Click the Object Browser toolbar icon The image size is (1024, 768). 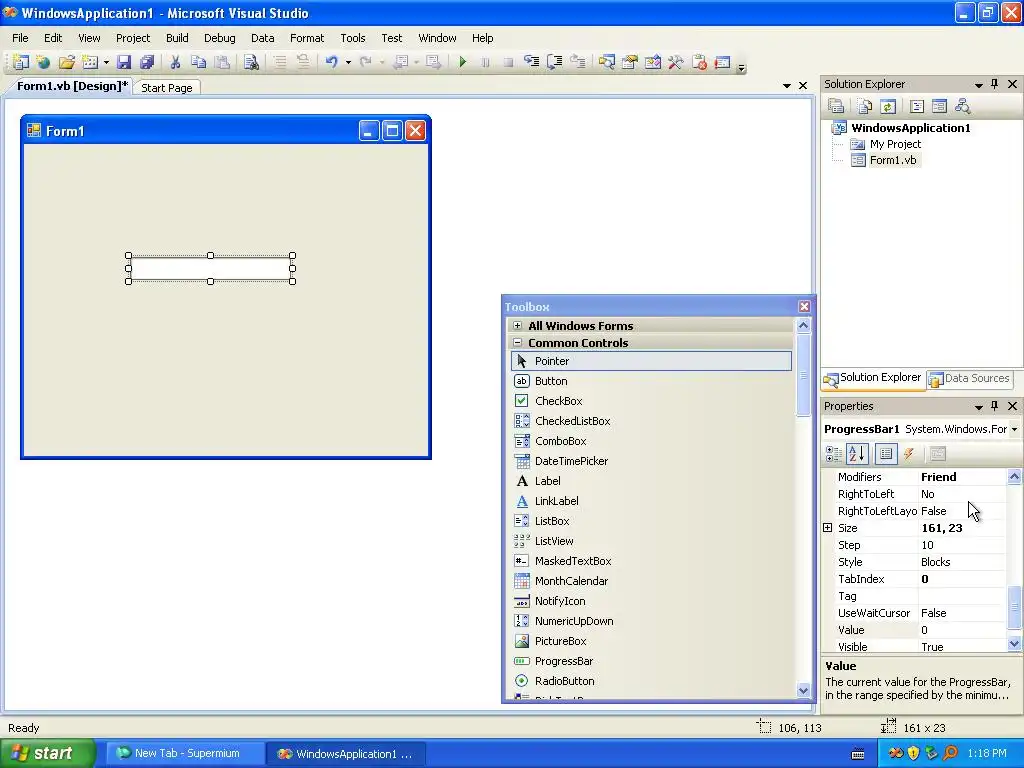(652, 62)
